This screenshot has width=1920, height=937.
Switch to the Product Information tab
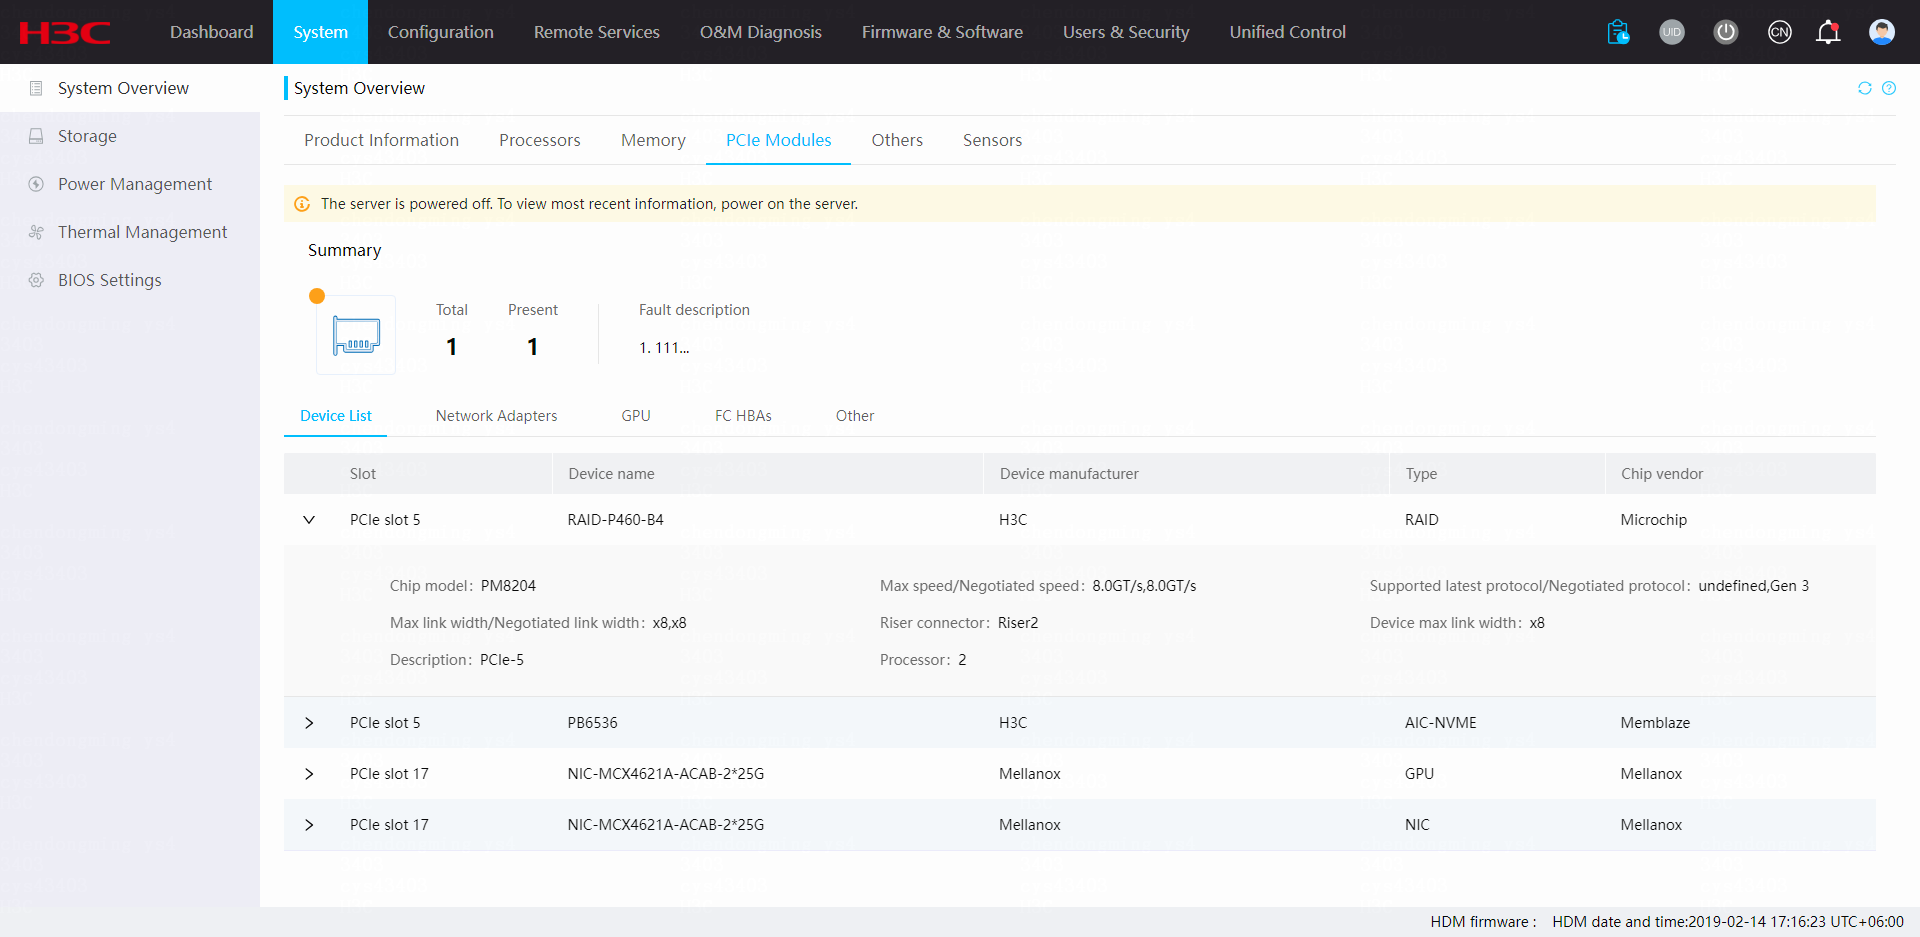pyautogui.click(x=381, y=140)
